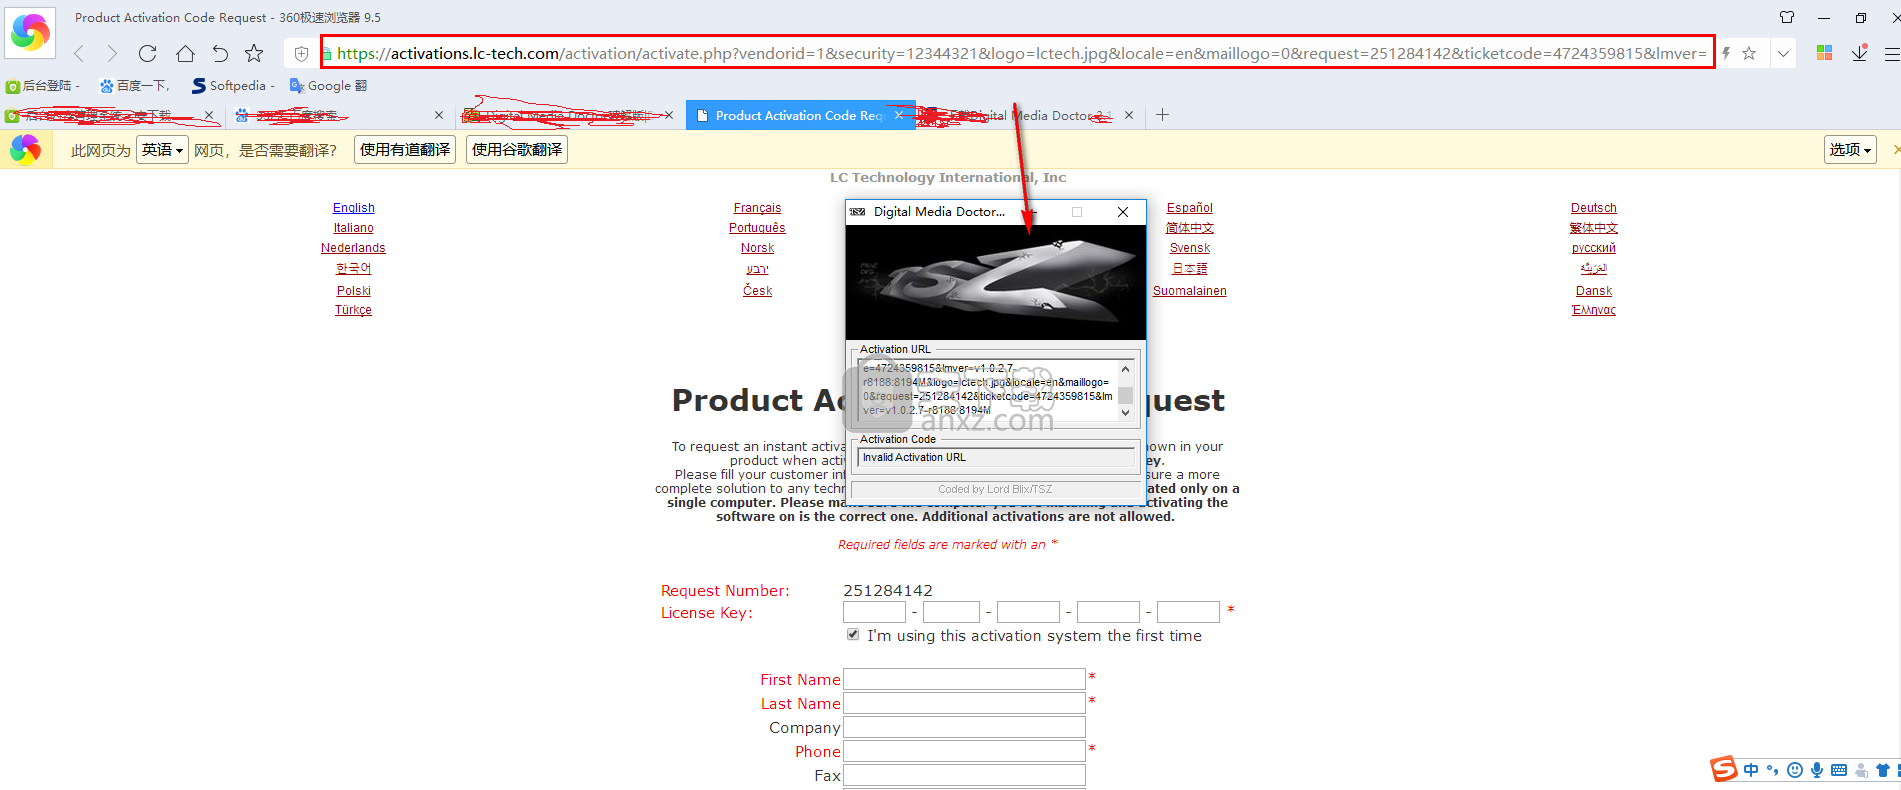Toggle Chinese input mode 中 in the IME bar
Viewport: 1901px width, 790px height.
(1751, 770)
